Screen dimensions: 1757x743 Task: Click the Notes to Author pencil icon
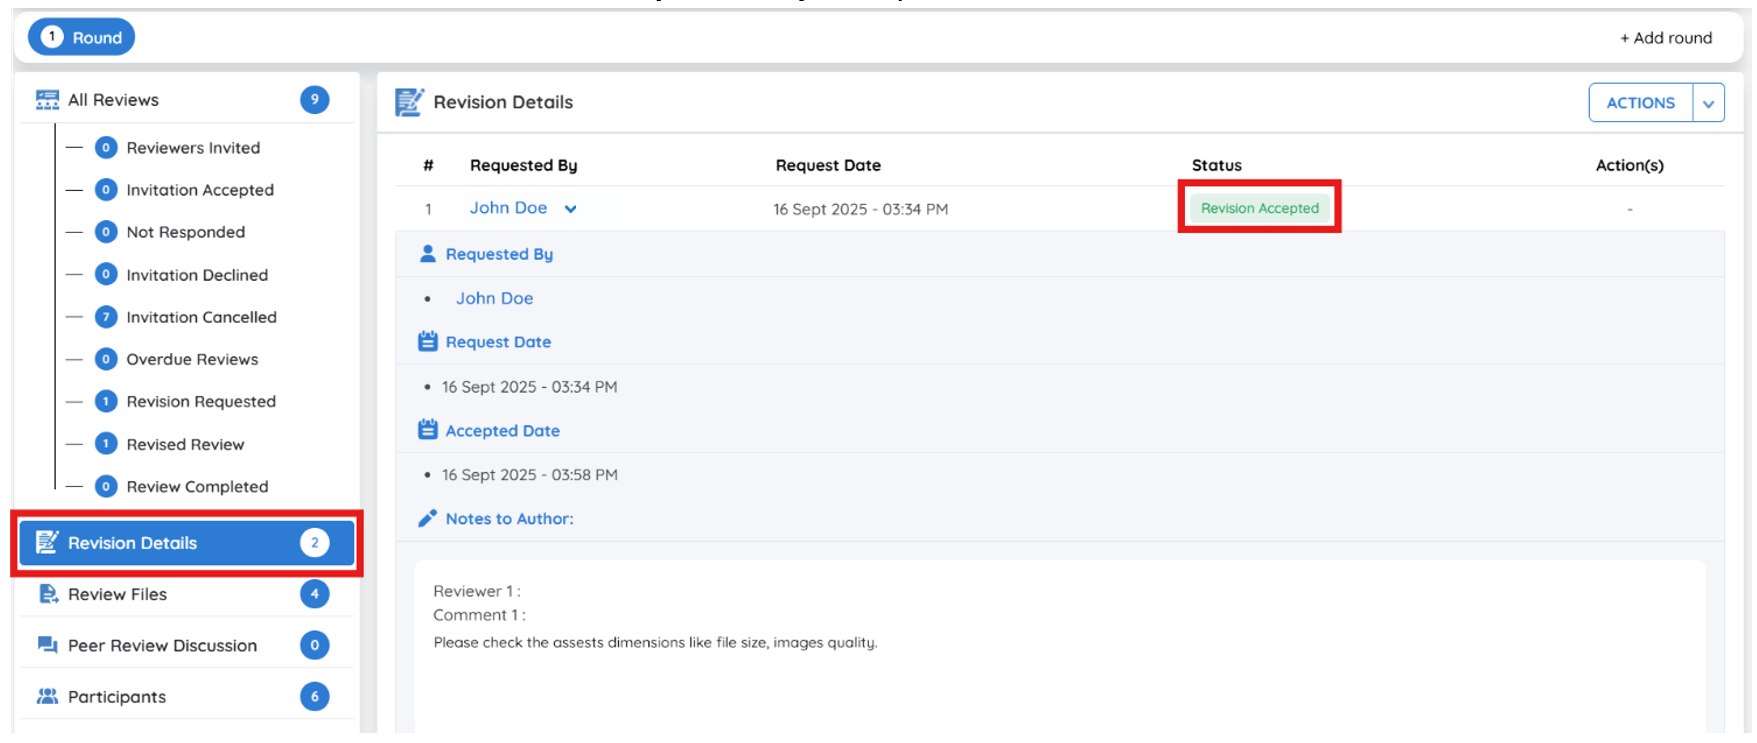click(427, 518)
